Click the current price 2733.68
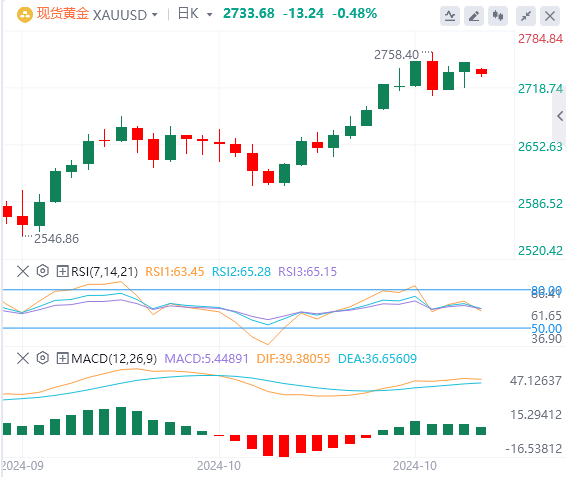The width and height of the screenshot is (566, 477). 249,14
